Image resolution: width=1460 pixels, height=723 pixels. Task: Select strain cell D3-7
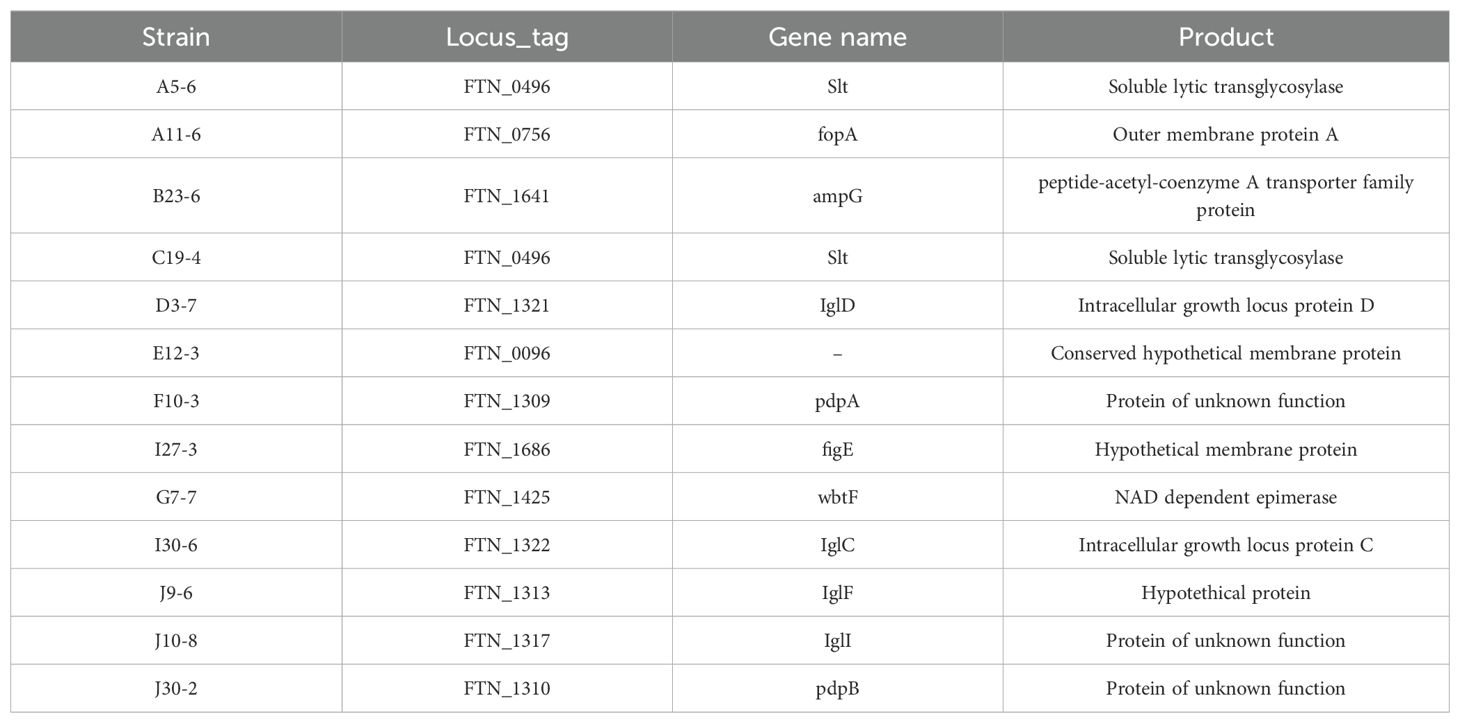(x=176, y=305)
